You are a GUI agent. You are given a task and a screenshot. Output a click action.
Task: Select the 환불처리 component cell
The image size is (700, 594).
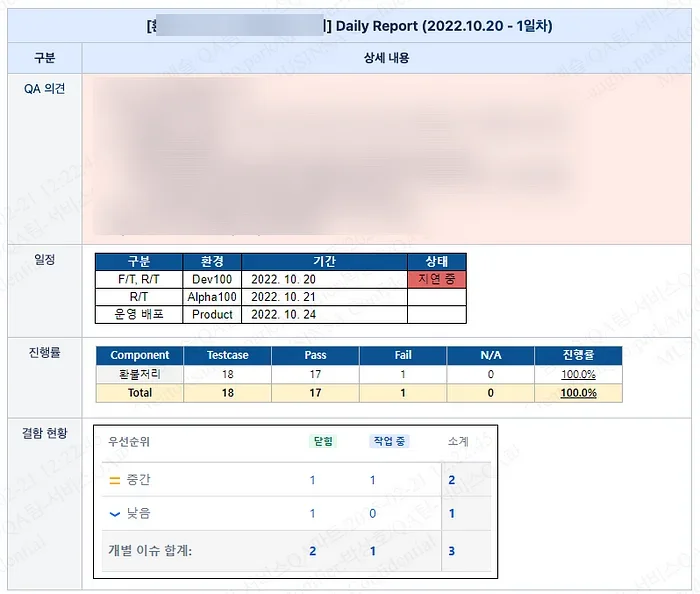point(139,374)
